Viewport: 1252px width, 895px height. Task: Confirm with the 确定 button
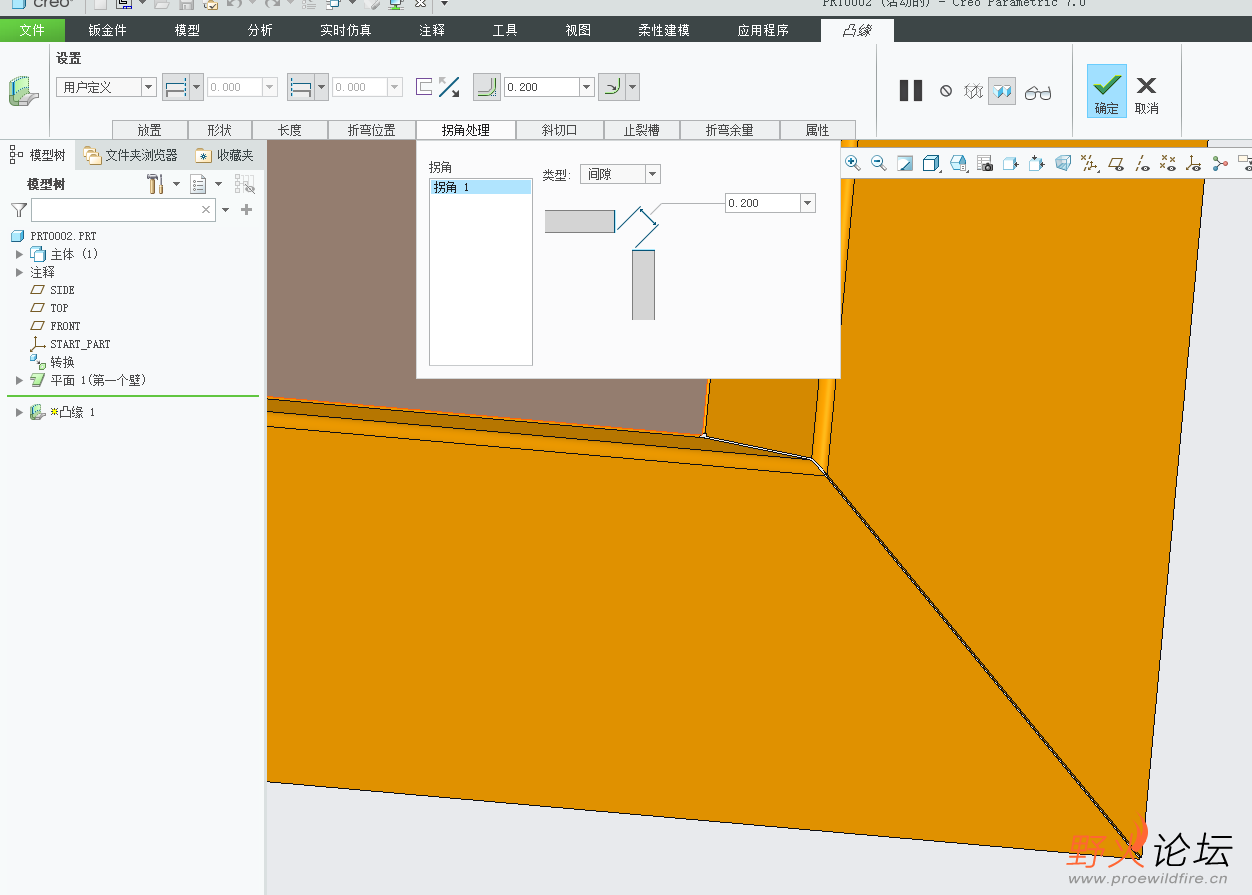tap(1107, 91)
